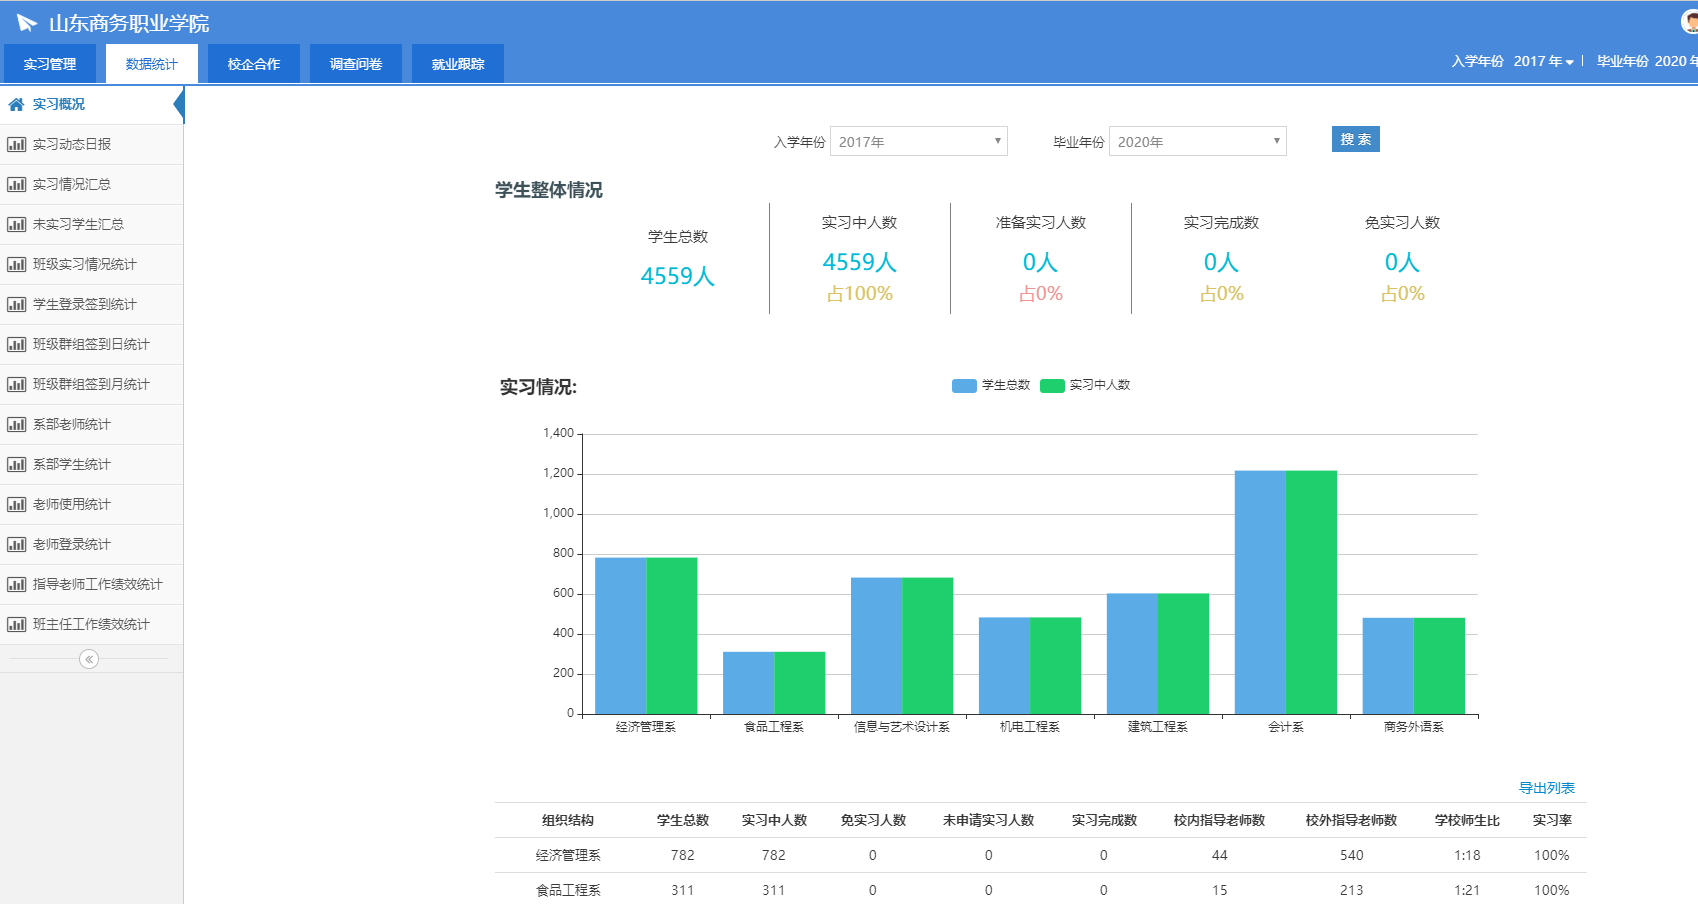Image resolution: width=1698 pixels, height=904 pixels.
Task: Click the chart icon beside 老师登录统计
Action: (x=16, y=544)
